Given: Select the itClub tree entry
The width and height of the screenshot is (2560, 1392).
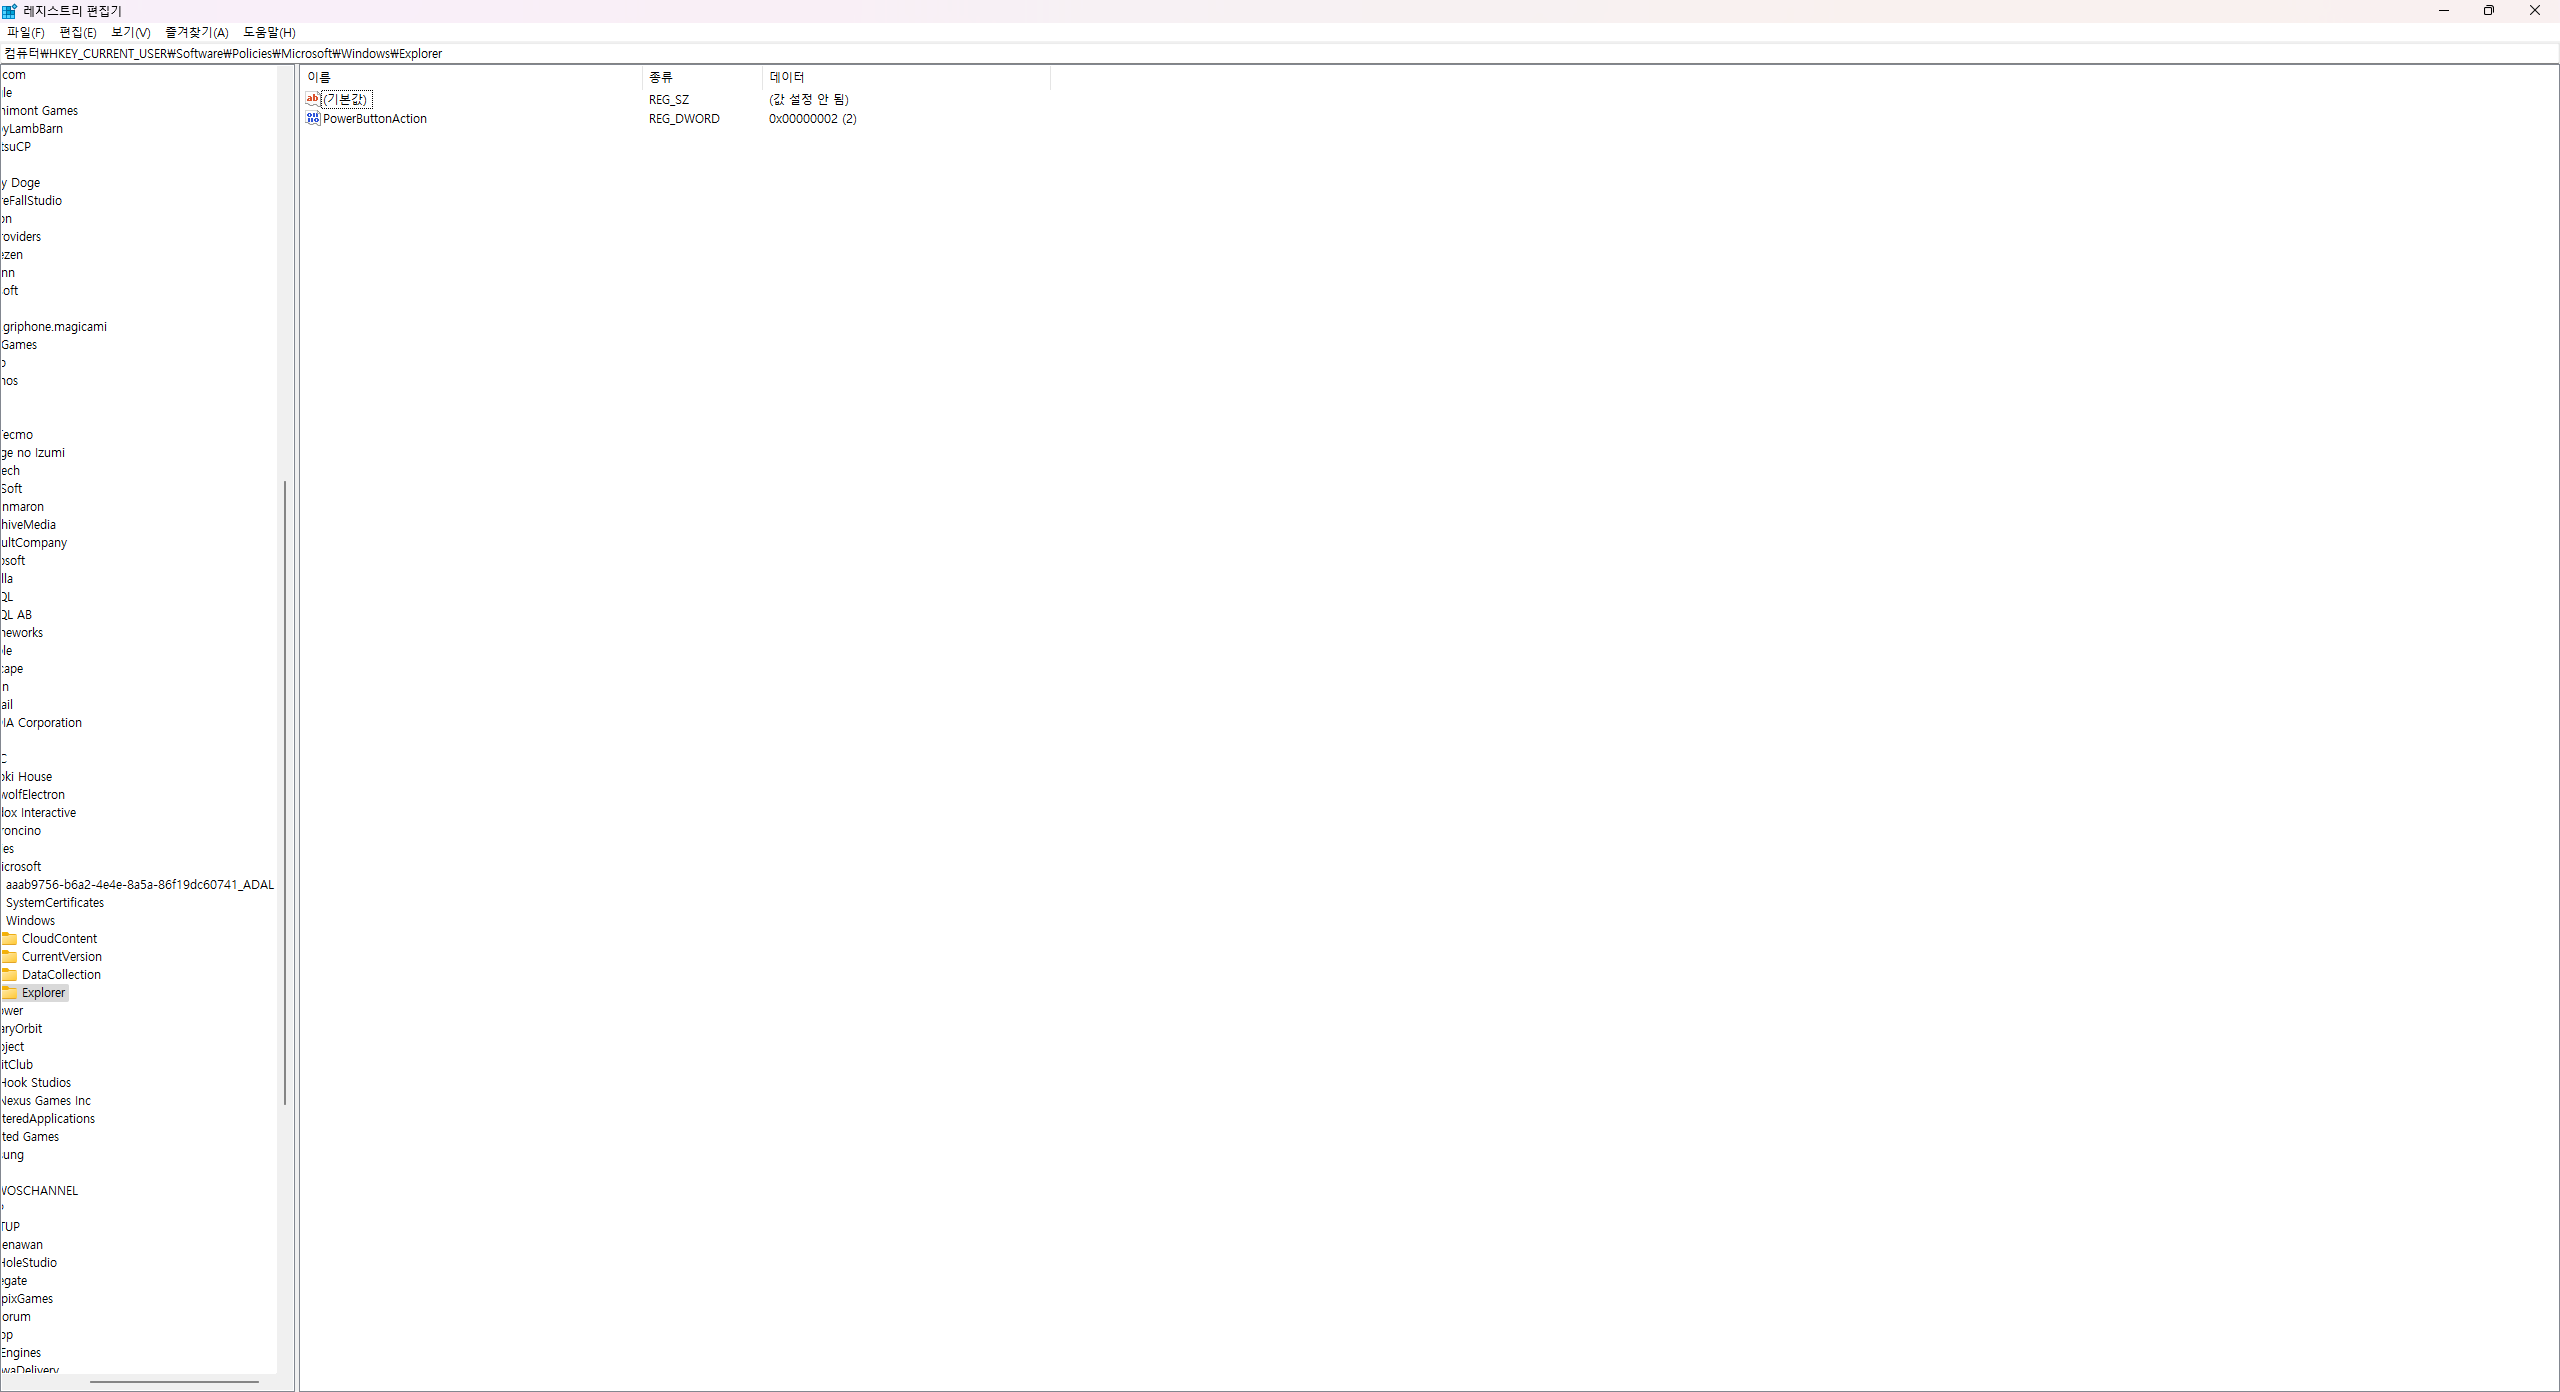Looking at the screenshot, I should (x=17, y=1064).
